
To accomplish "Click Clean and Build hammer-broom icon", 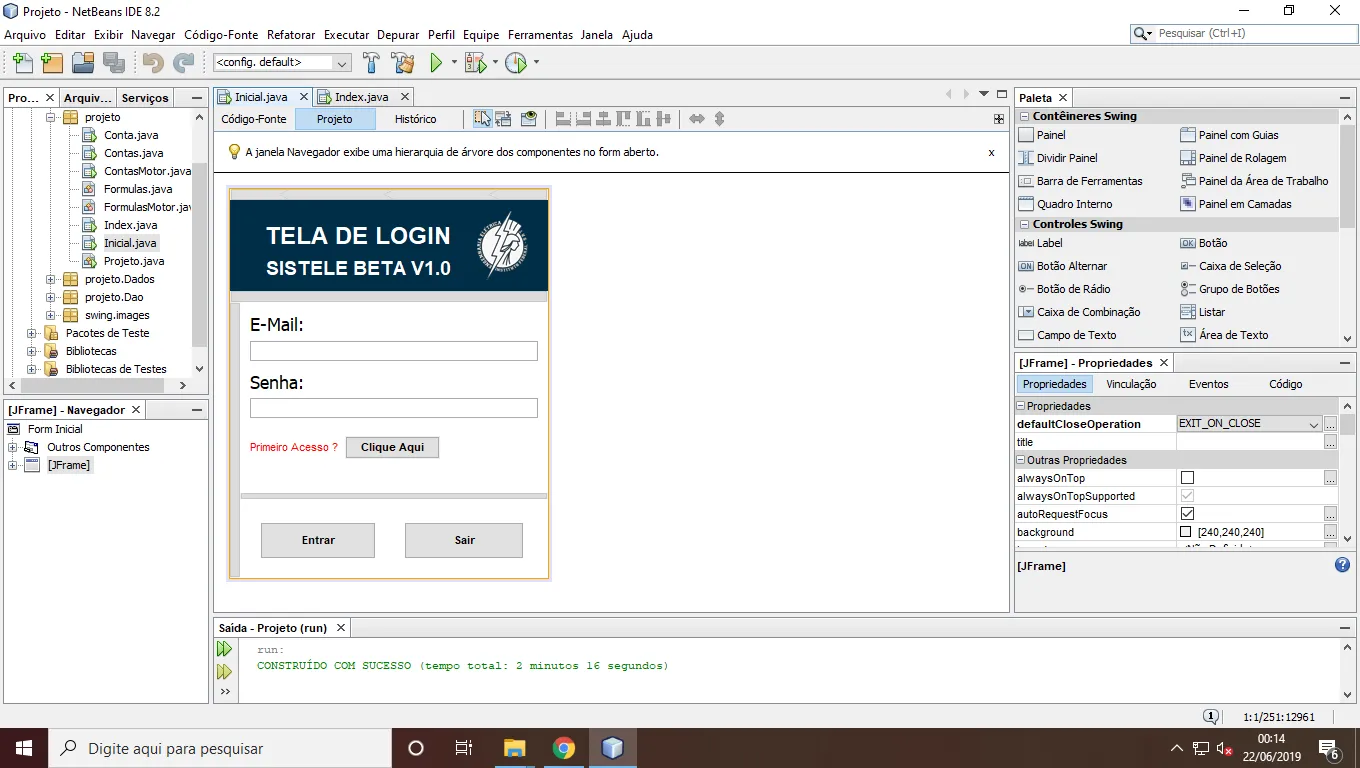I will tap(402, 63).
